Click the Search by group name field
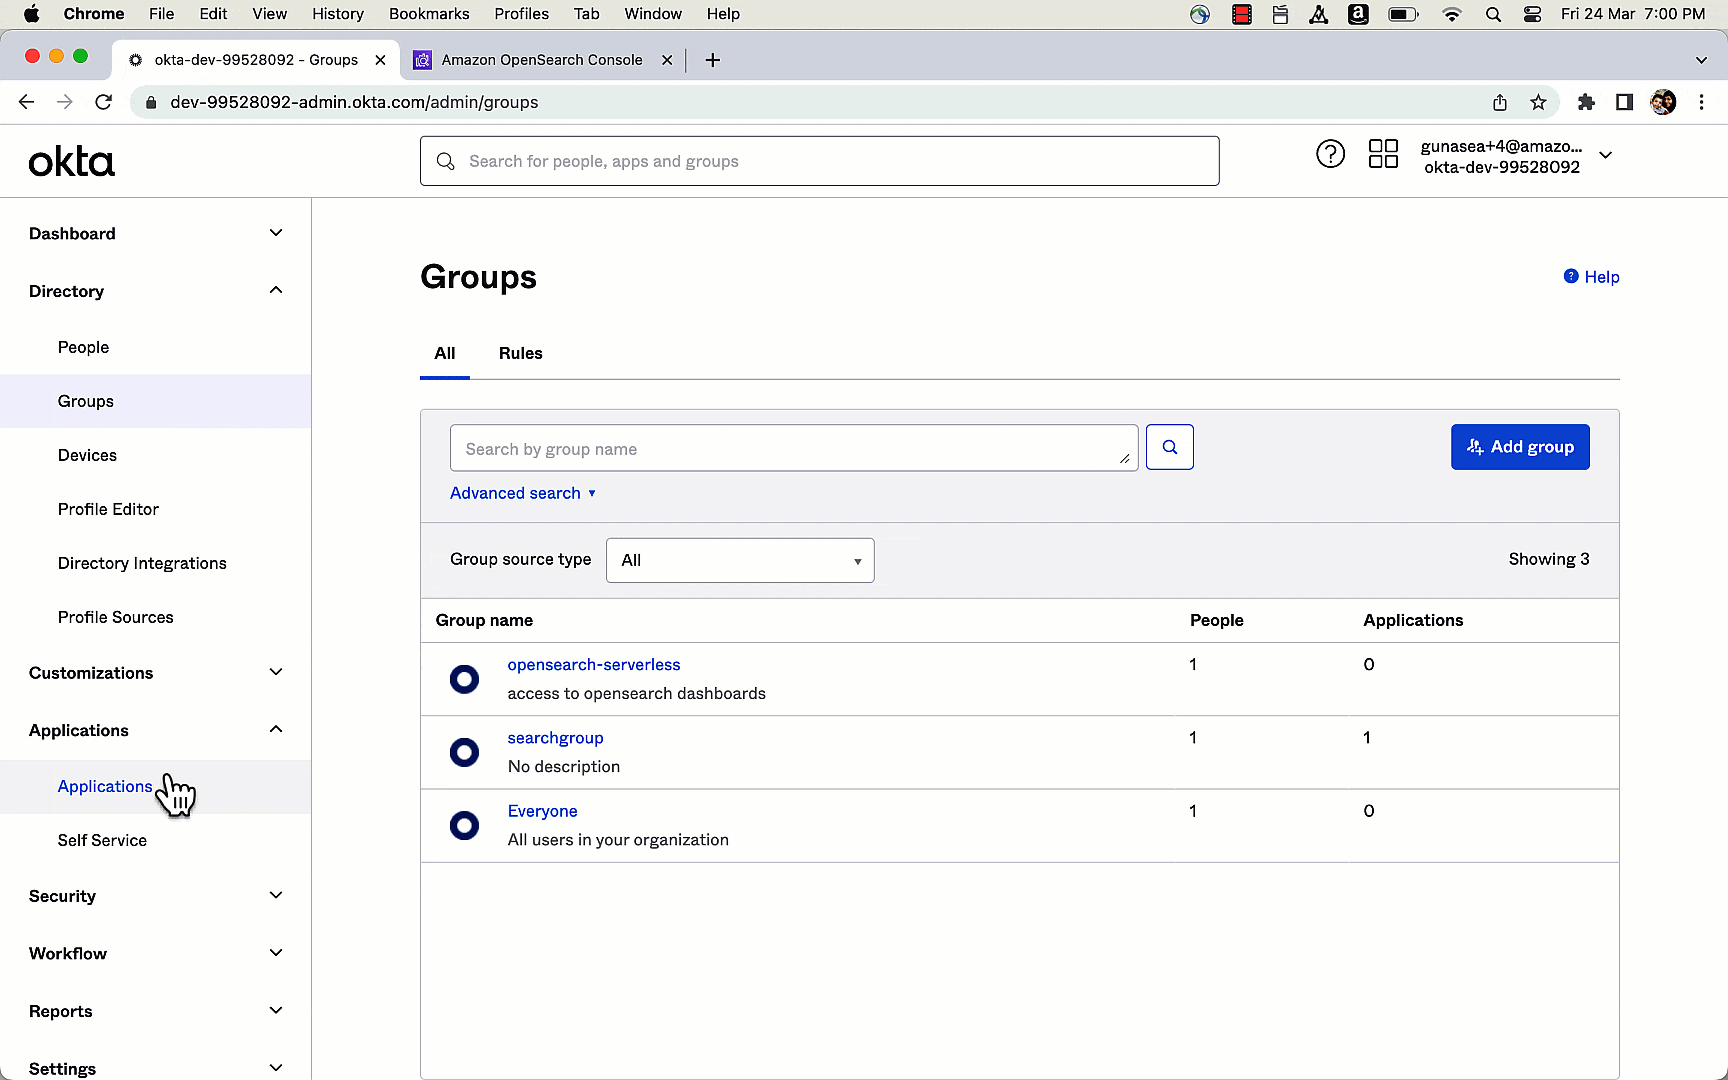This screenshot has height=1080, width=1728. [790, 449]
